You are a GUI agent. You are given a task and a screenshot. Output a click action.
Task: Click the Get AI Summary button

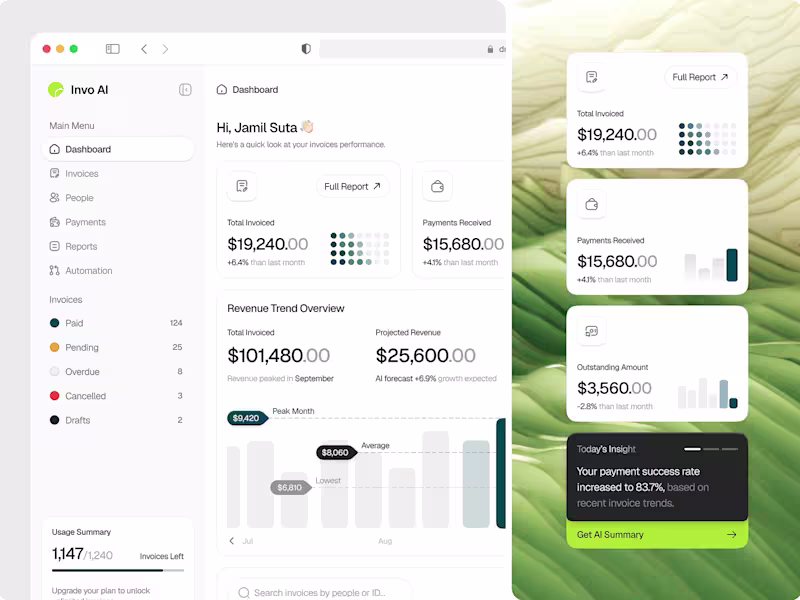[x=656, y=536]
